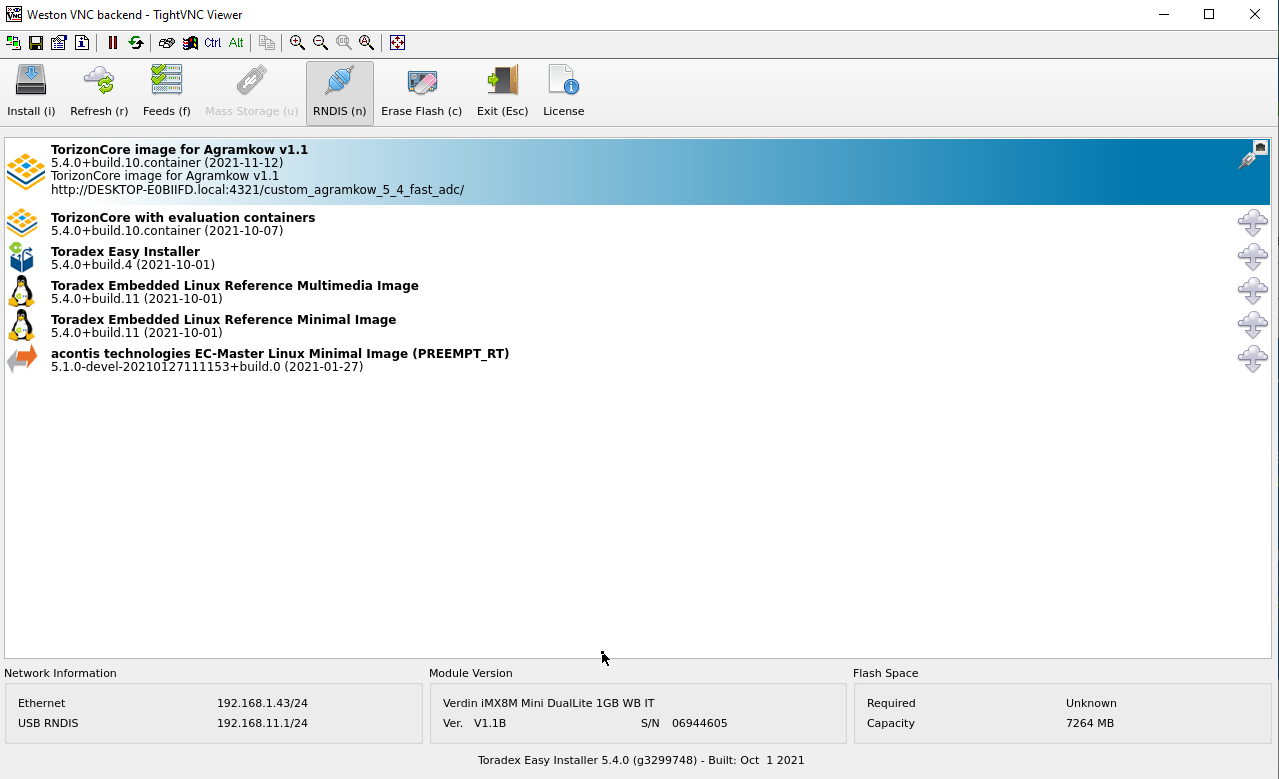Image resolution: width=1279 pixels, height=779 pixels.
Task: Click Tux icon of Multimedia Image
Action: (21, 291)
